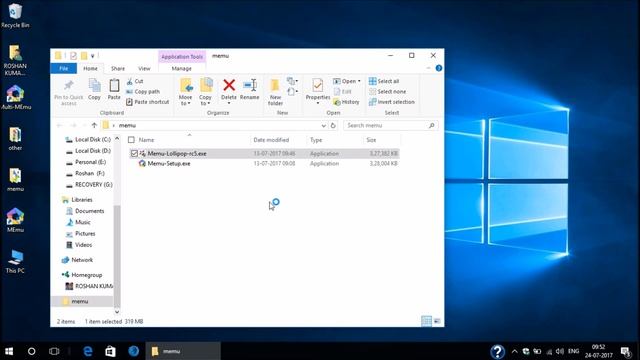Screen dimensions: 640x360
Task: Open the Windows Start menu
Action: 9,351
